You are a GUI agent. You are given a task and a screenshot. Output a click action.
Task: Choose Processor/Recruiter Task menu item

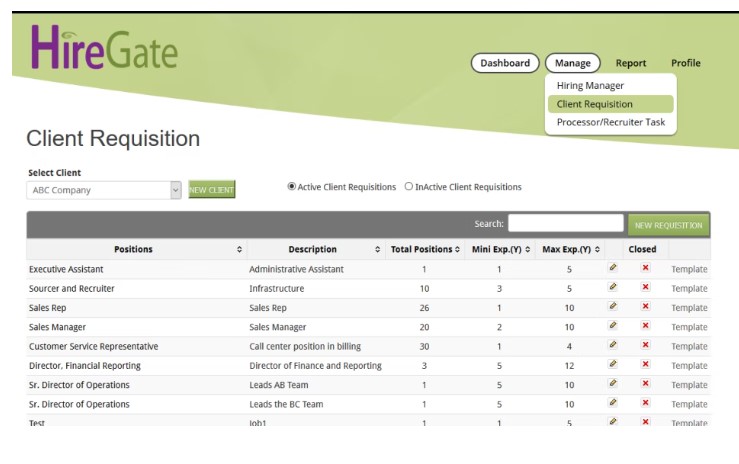point(610,122)
